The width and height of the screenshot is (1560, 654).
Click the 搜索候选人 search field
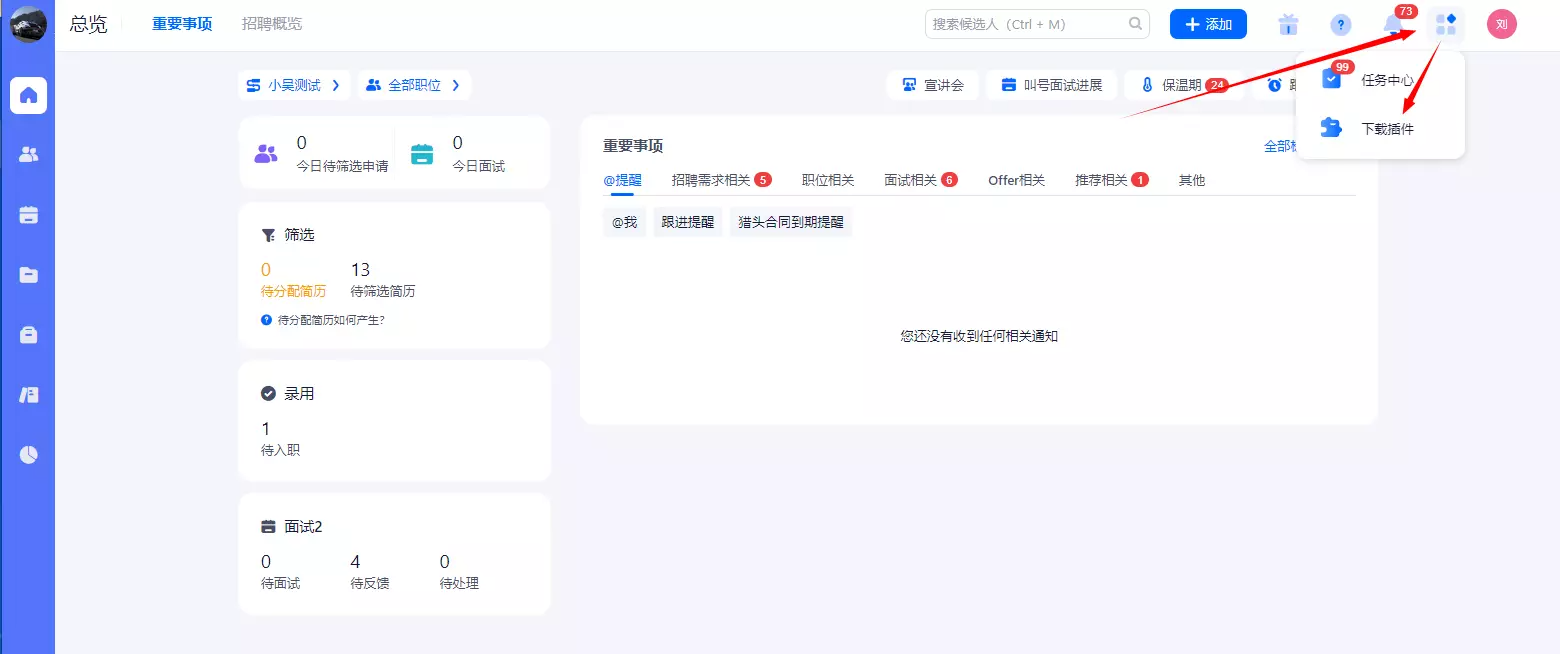tap(1037, 24)
